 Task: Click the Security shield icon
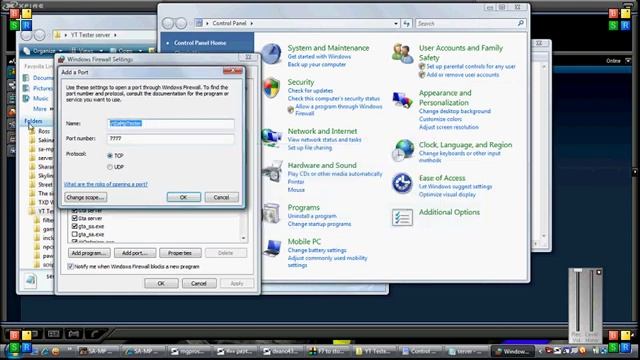pyautogui.click(x=271, y=88)
